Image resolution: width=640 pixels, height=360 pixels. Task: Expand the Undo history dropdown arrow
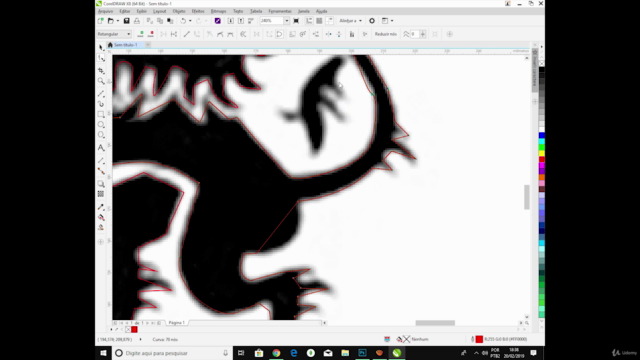click(x=190, y=21)
